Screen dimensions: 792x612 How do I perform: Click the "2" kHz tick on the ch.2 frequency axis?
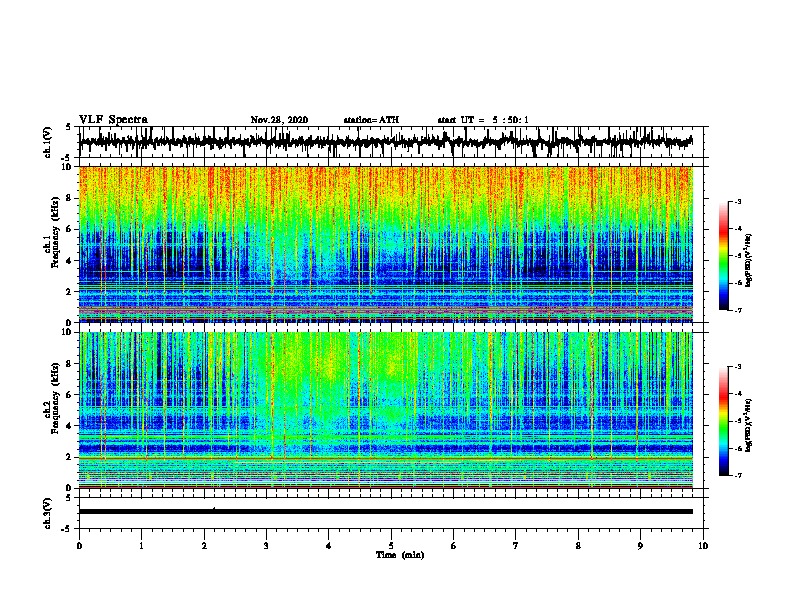point(69,457)
